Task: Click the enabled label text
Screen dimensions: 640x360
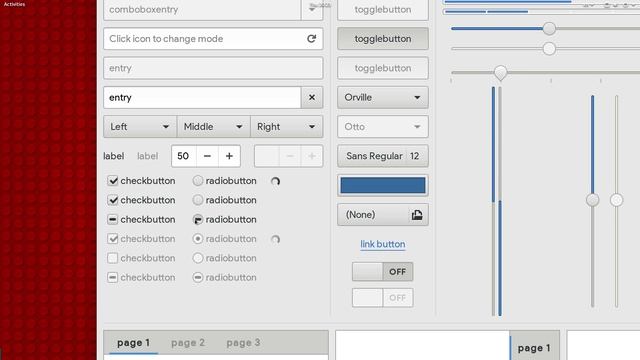Action: [114, 156]
